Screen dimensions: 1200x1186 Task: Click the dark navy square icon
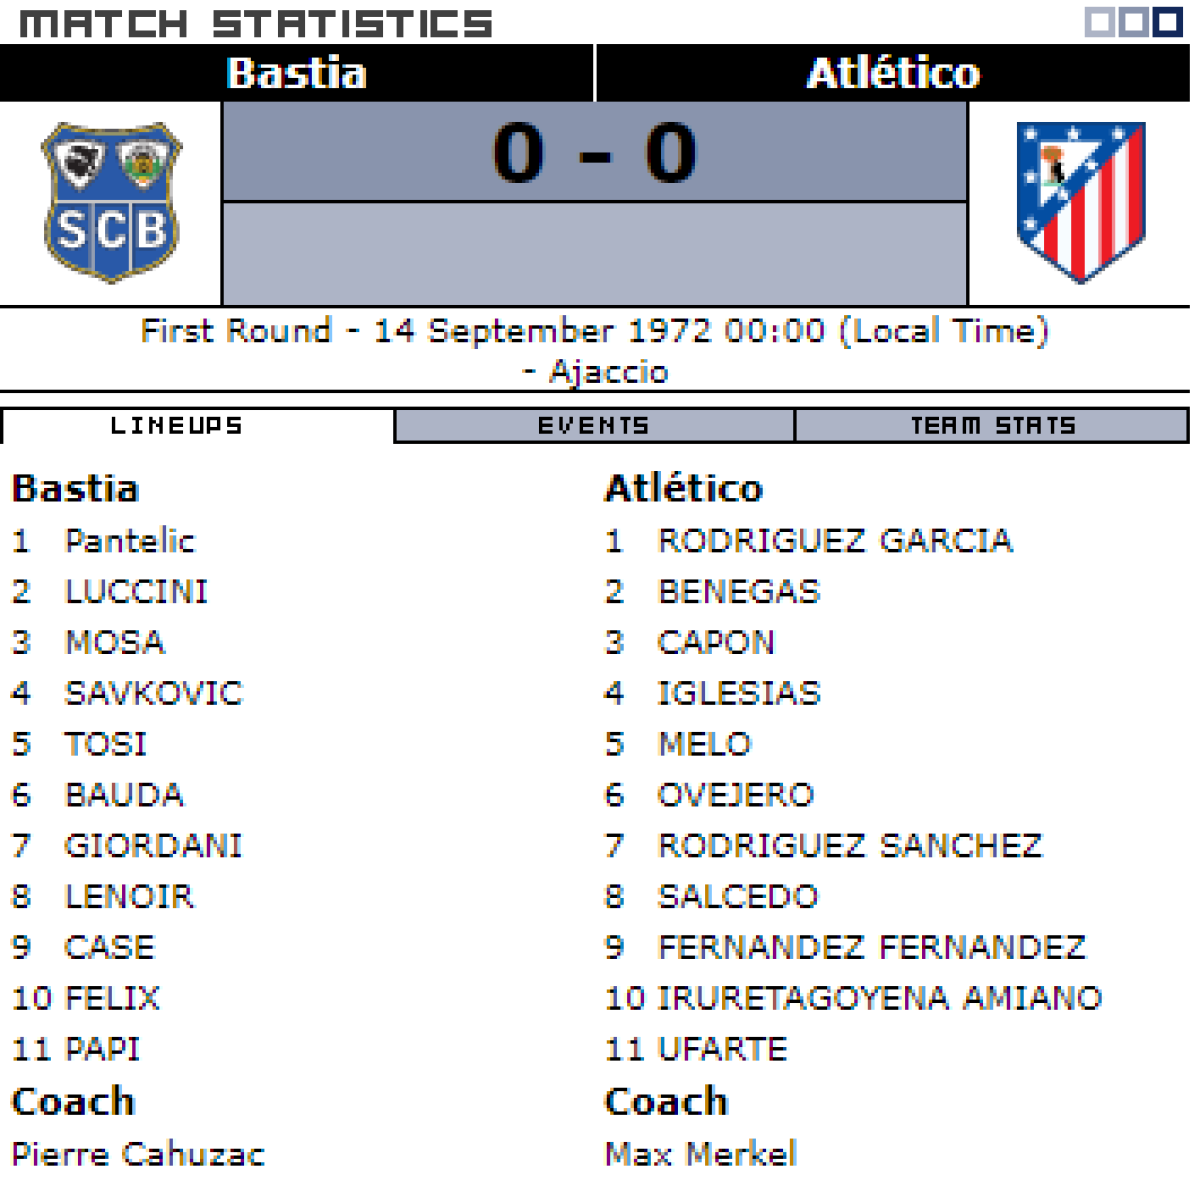tap(1167, 22)
